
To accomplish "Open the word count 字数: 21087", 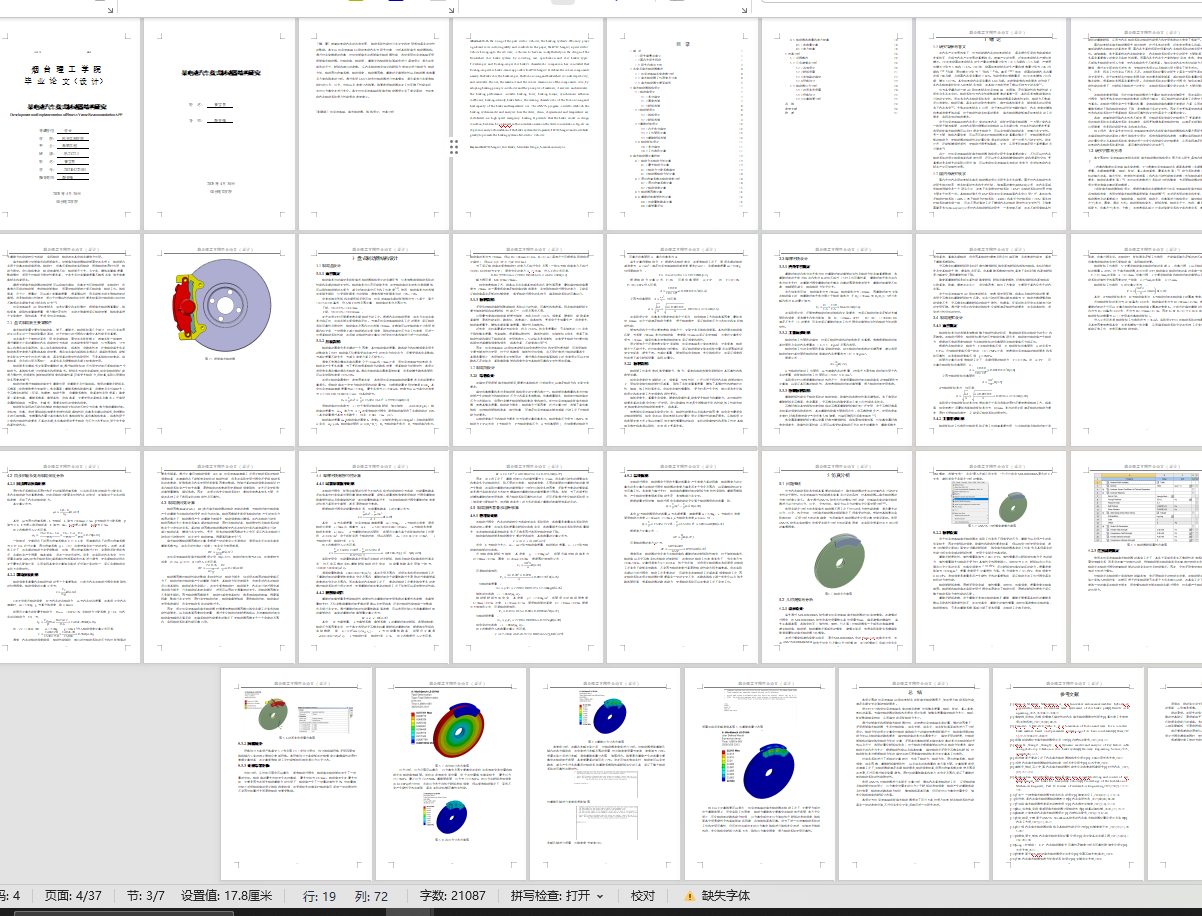I will click(453, 896).
